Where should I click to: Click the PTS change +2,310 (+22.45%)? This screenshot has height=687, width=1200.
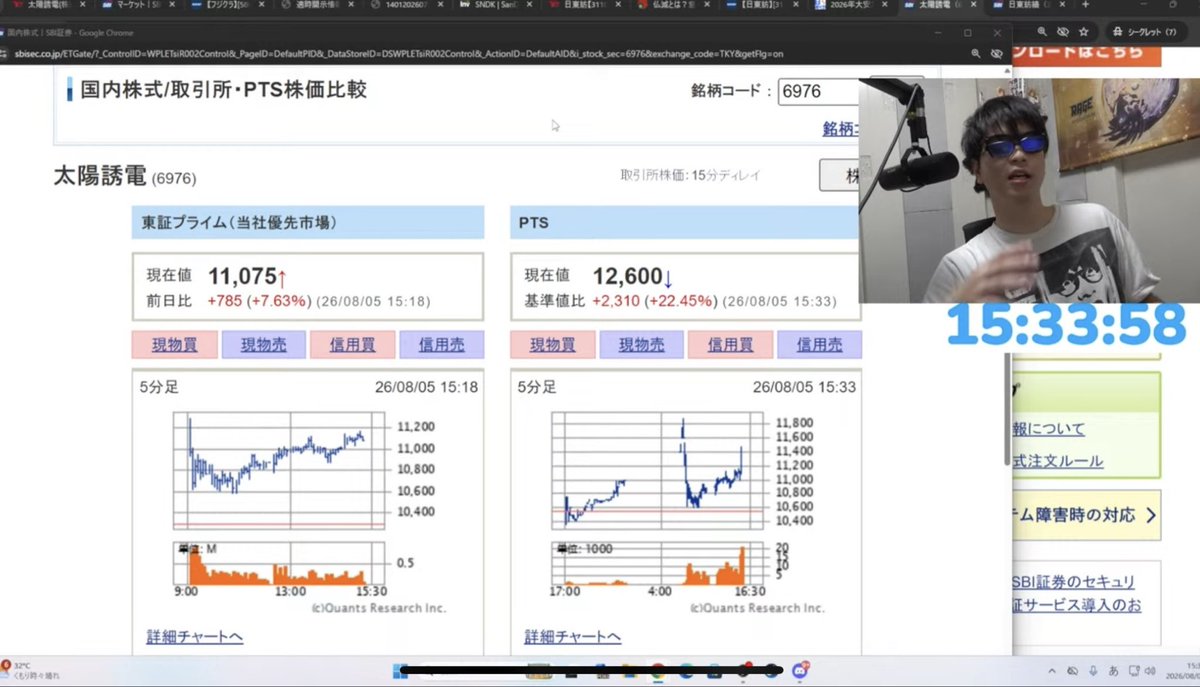coord(655,301)
